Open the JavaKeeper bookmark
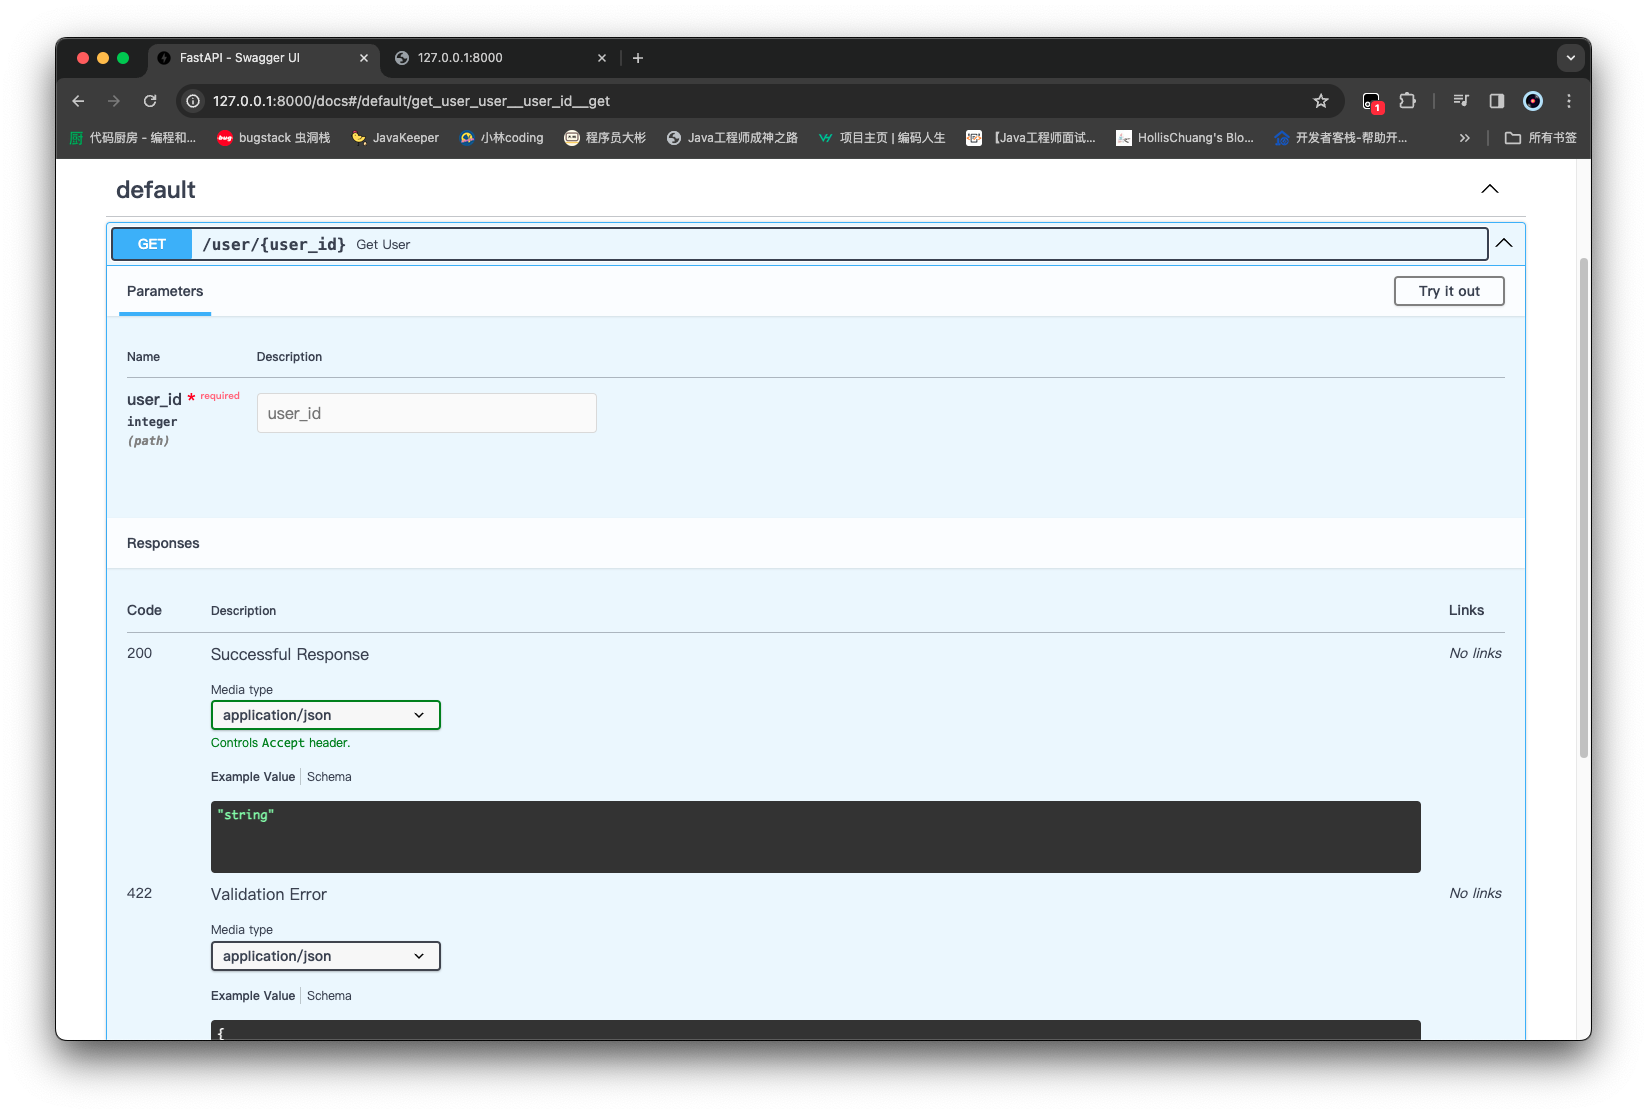Viewport: 1647px width, 1114px height. coord(396,138)
